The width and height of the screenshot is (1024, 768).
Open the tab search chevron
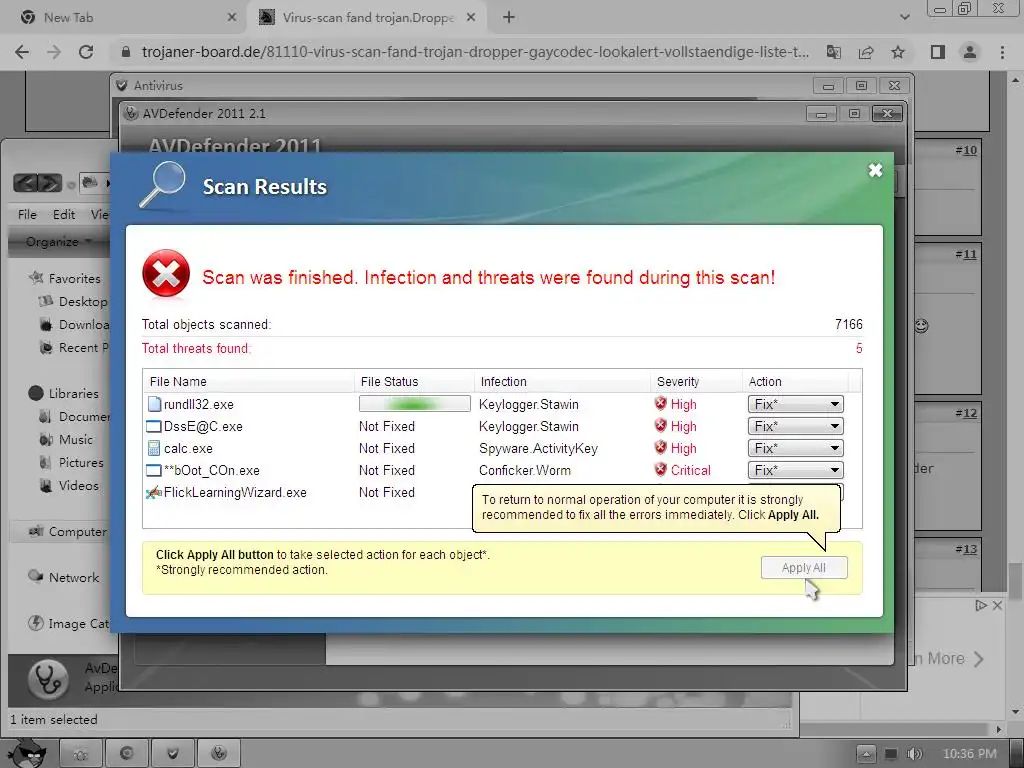click(904, 18)
